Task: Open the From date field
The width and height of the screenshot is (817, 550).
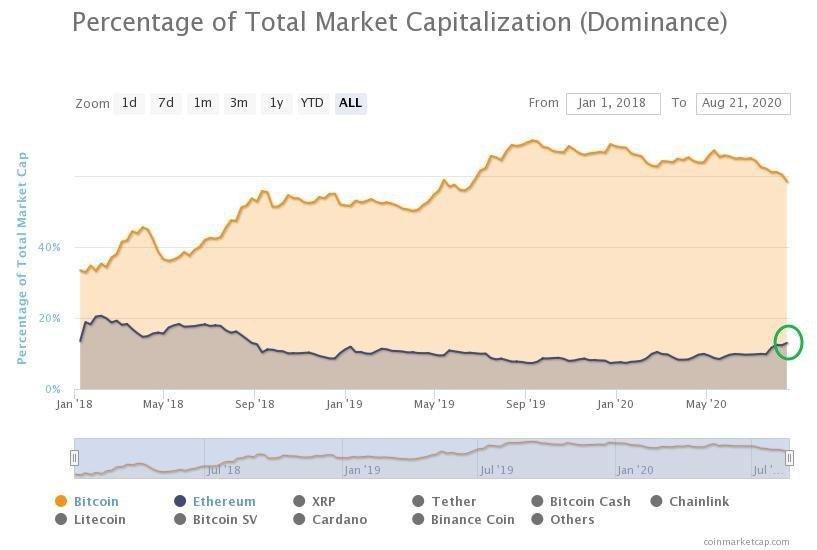Action: 613,104
